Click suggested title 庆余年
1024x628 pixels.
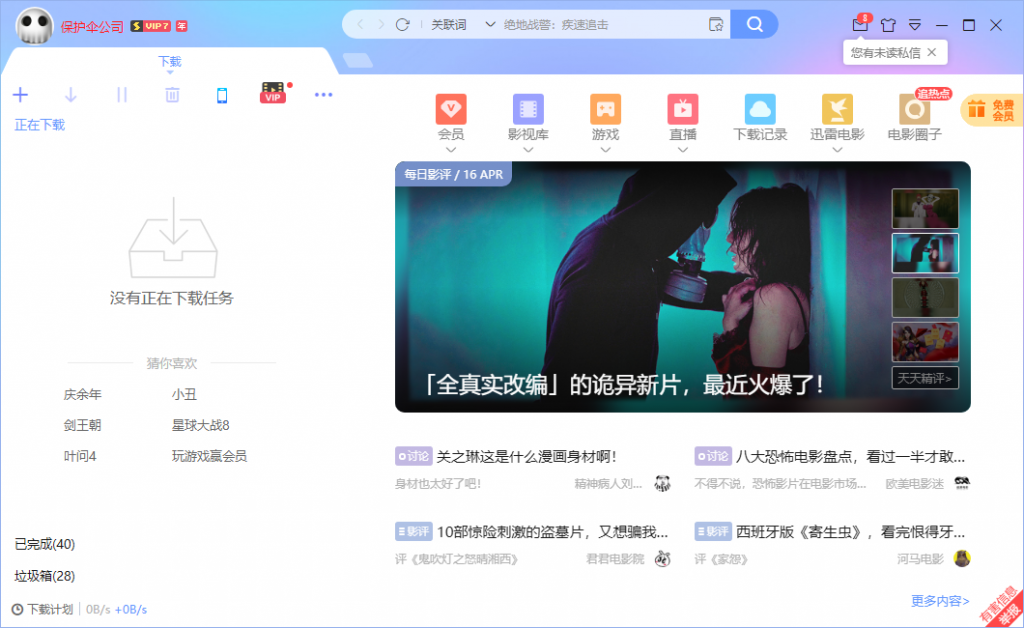(82, 394)
